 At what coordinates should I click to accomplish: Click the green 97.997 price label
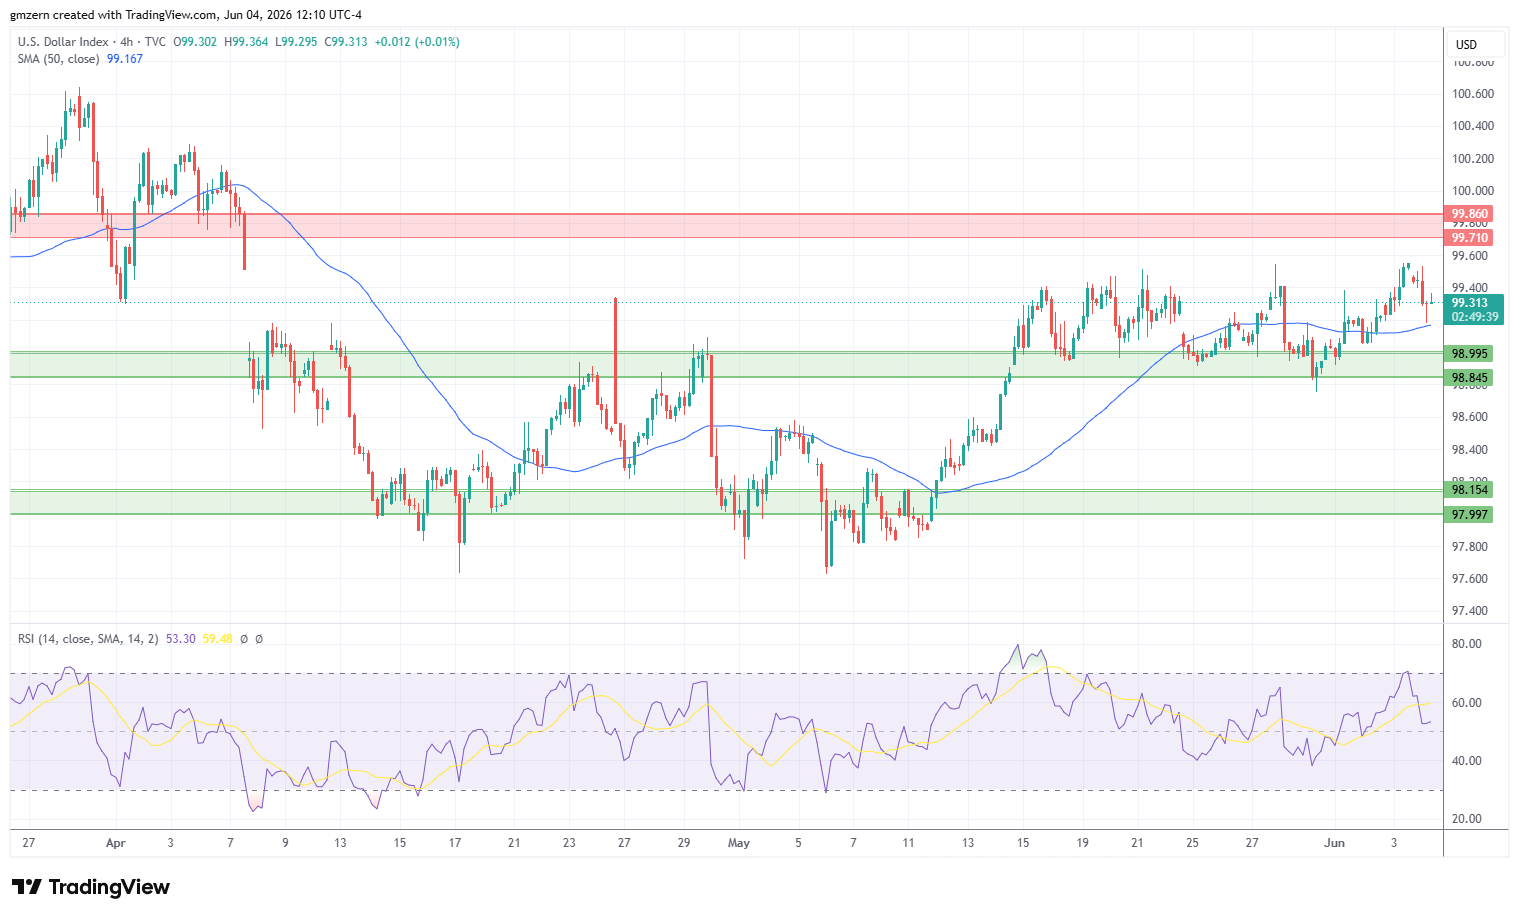click(1469, 515)
